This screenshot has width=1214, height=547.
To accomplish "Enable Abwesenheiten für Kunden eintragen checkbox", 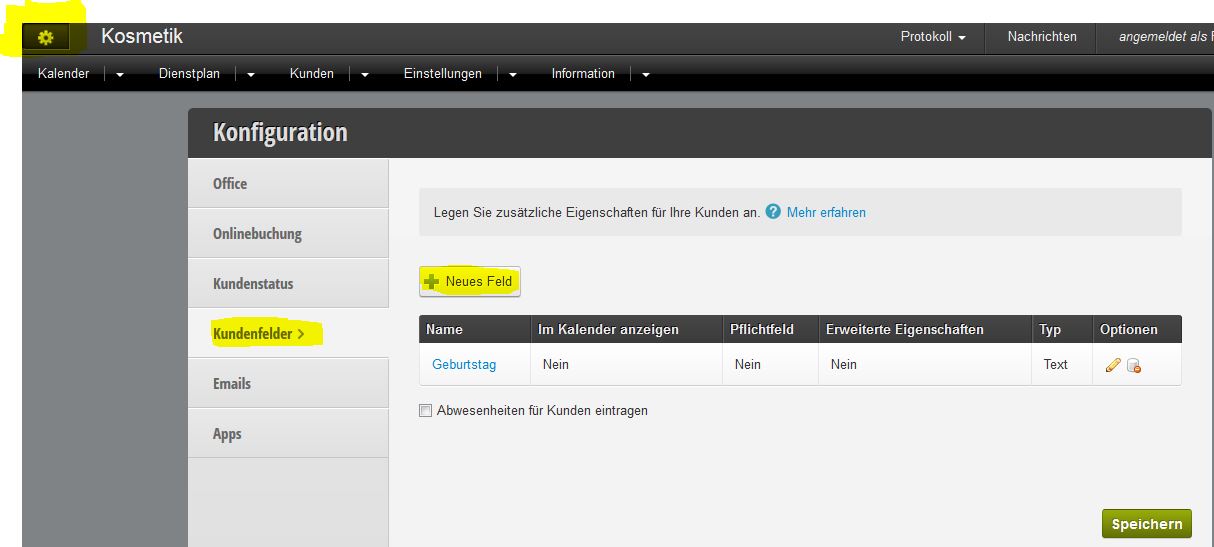I will click(426, 410).
